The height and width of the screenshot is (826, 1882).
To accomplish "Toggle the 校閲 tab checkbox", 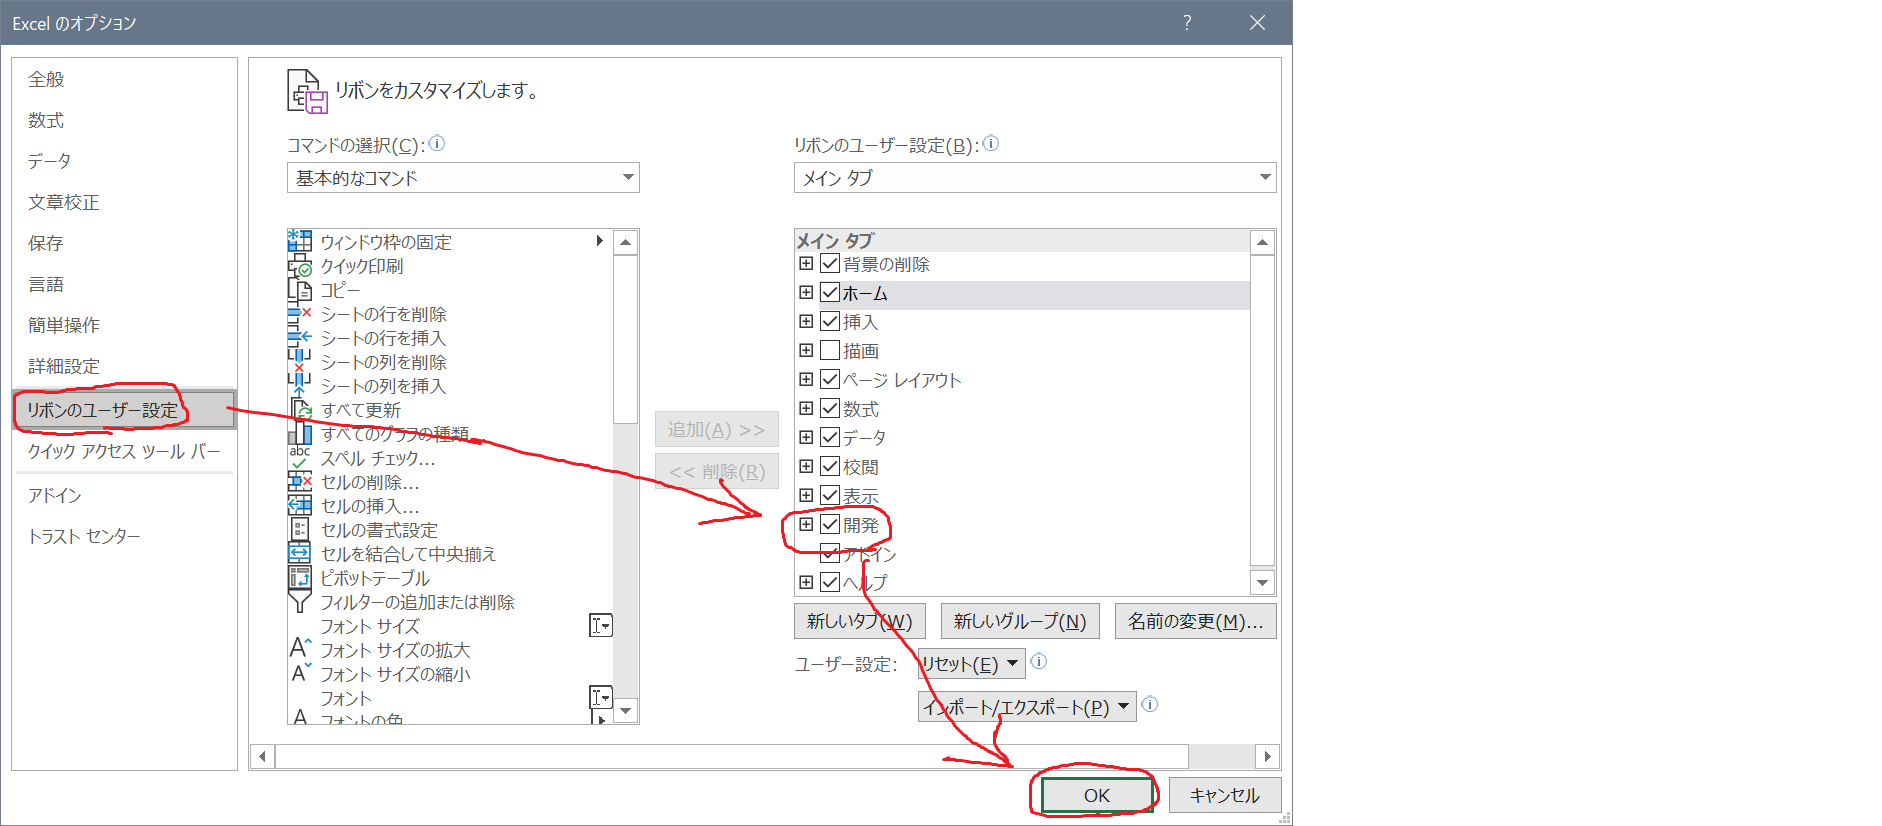I will (x=829, y=467).
